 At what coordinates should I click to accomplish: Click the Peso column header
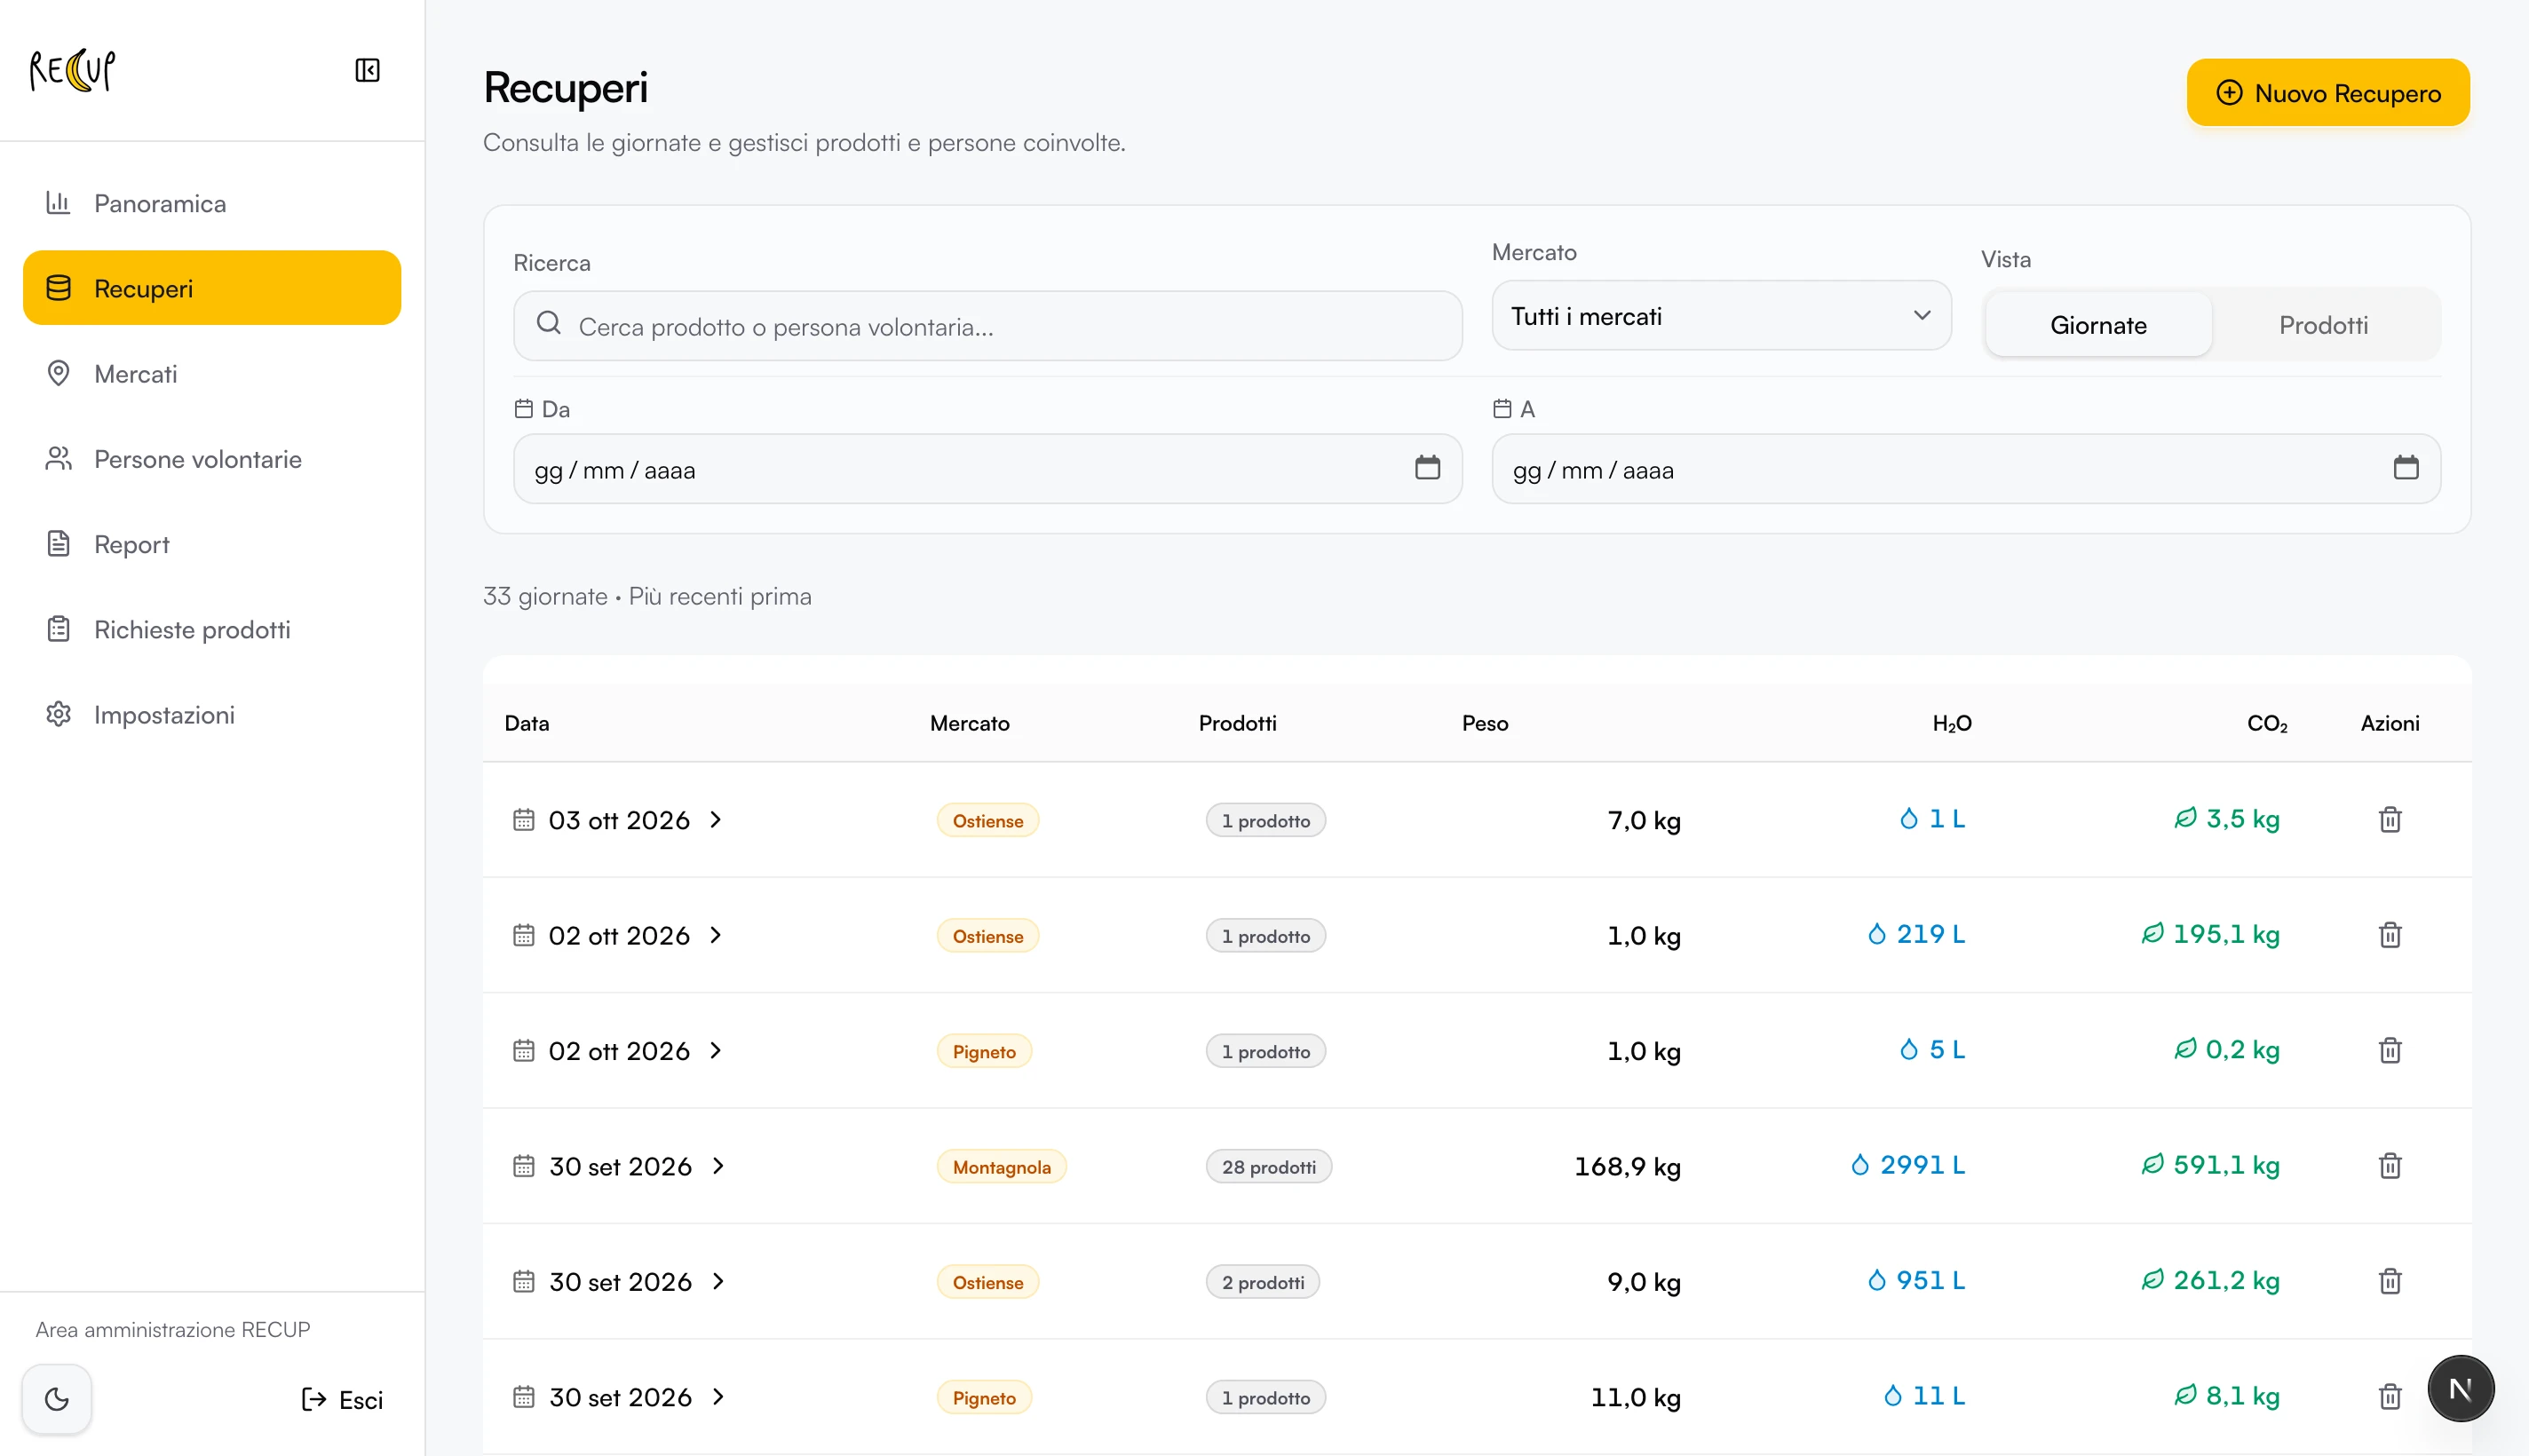pyautogui.click(x=1485, y=723)
